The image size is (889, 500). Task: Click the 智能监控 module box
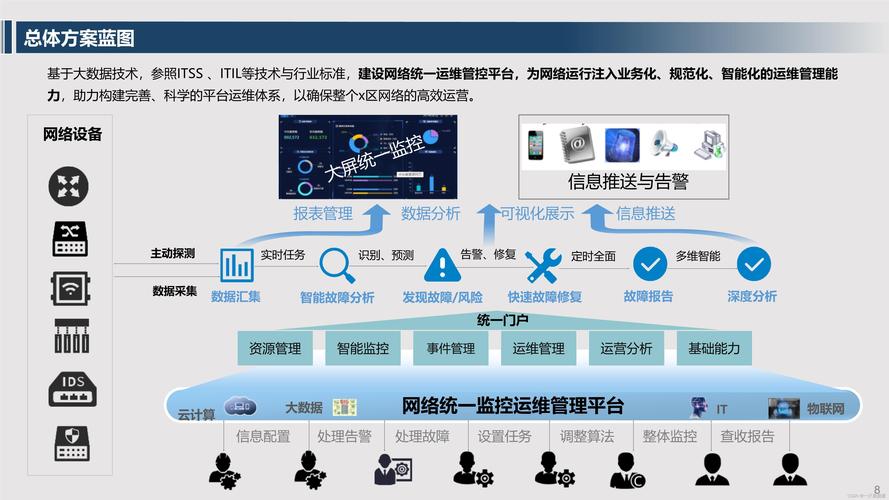(x=363, y=348)
